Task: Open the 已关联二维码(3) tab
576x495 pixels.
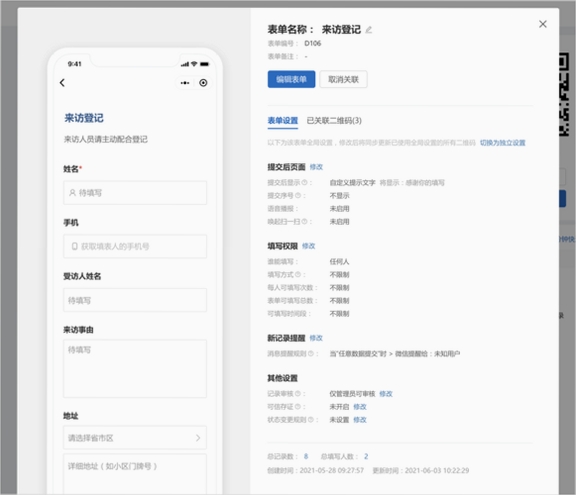Action: (334, 120)
